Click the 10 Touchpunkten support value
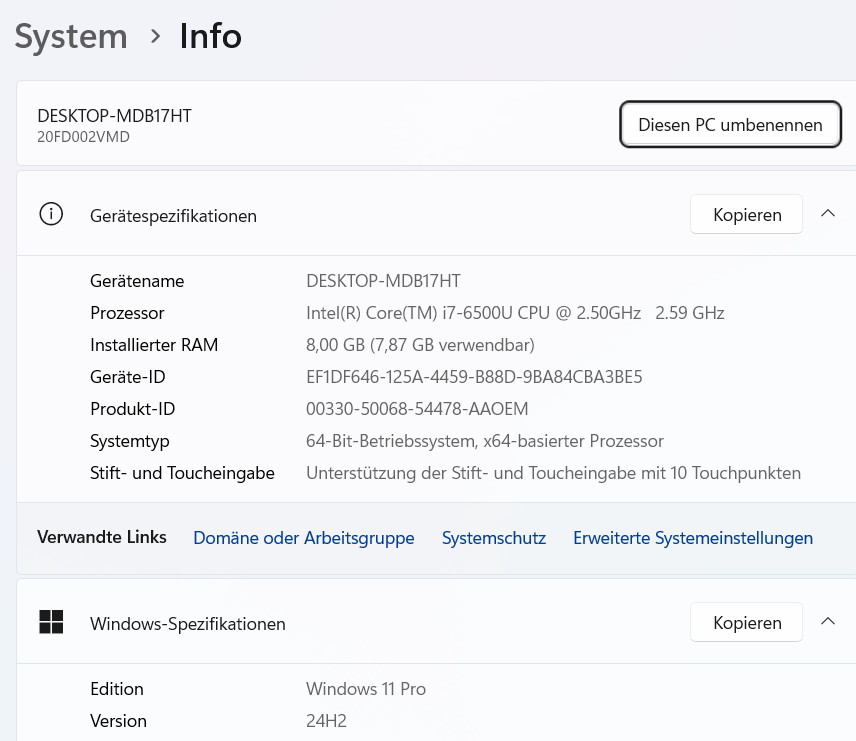 (x=554, y=473)
